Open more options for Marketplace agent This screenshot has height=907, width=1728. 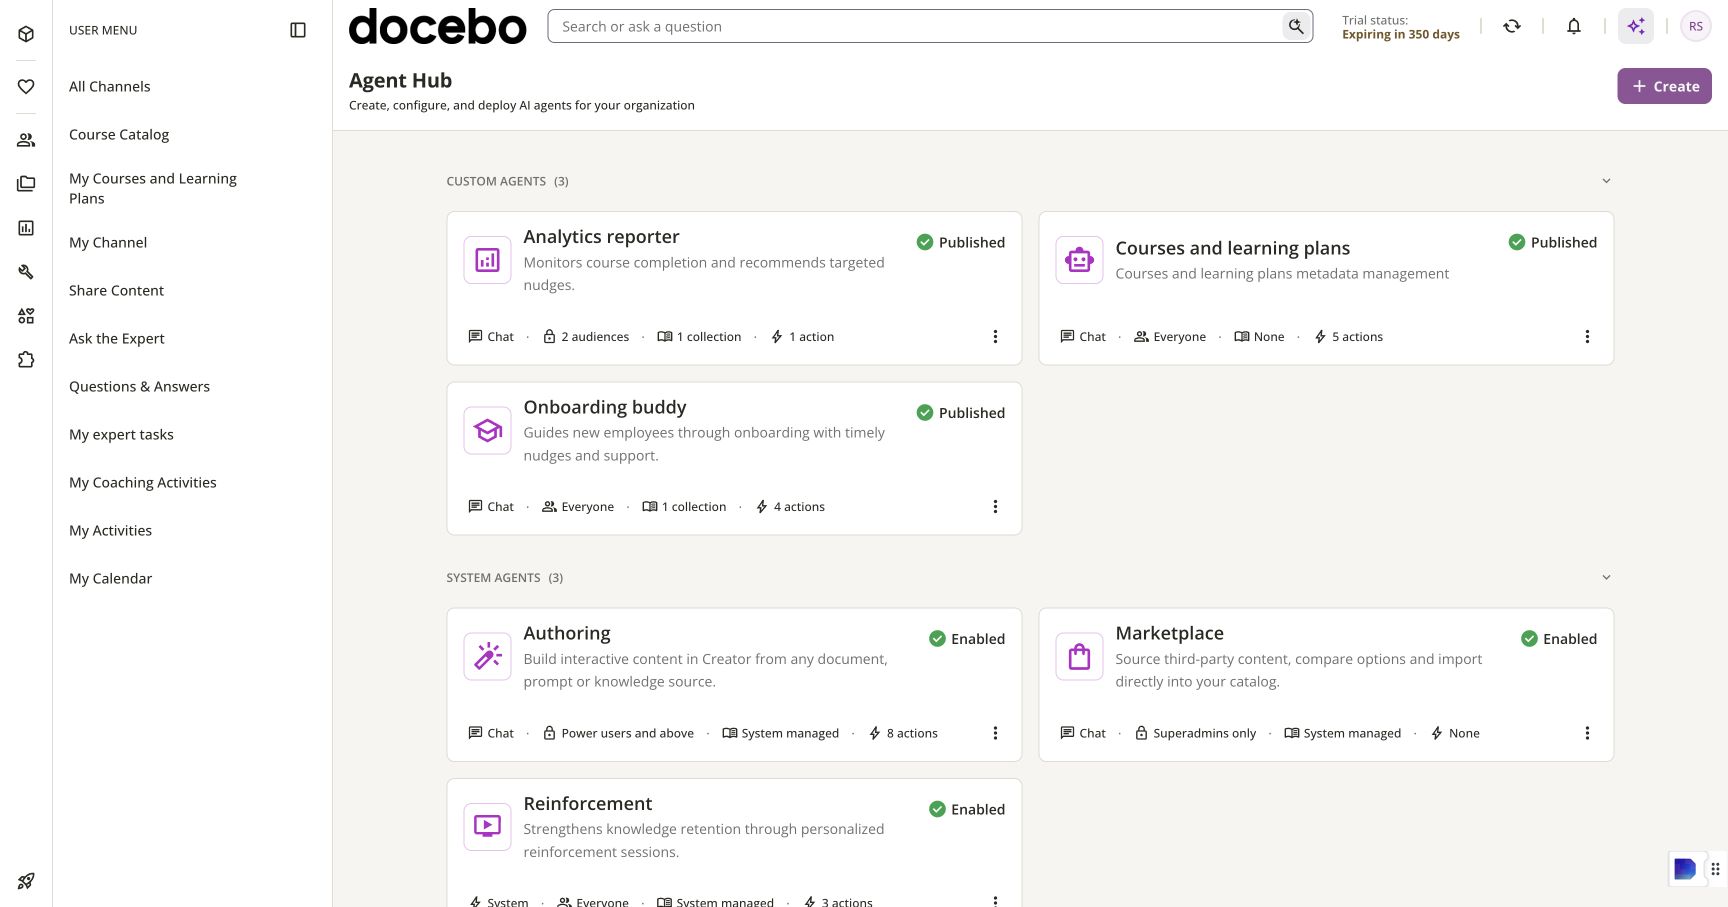coord(1587,733)
